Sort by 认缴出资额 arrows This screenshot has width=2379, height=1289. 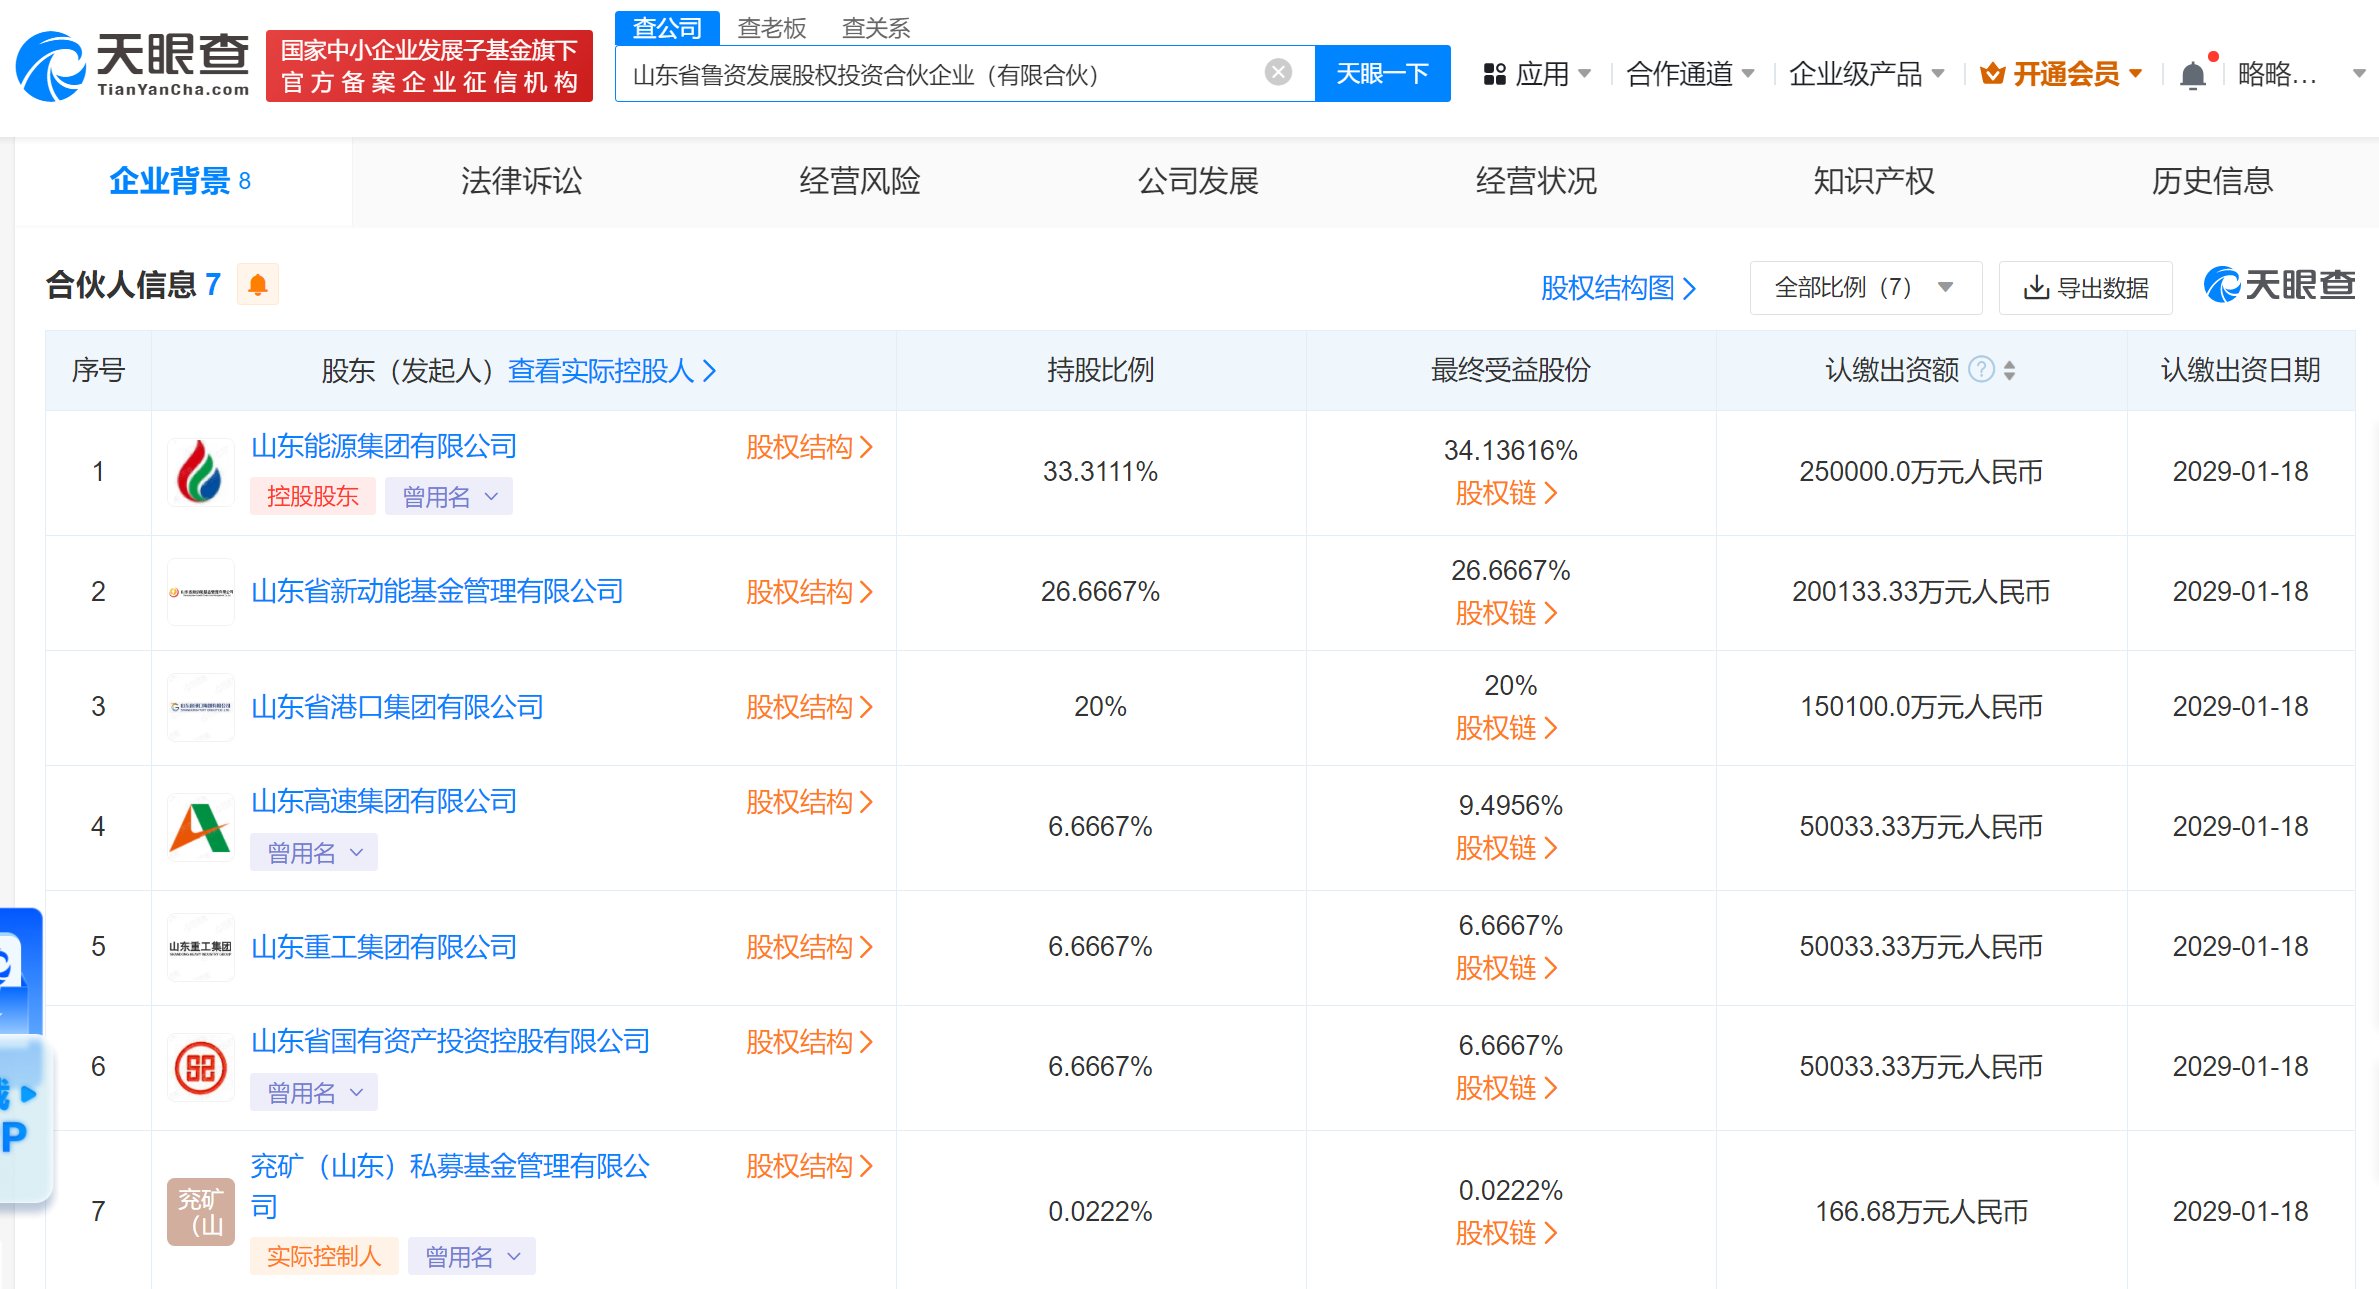pos(2009,370)
